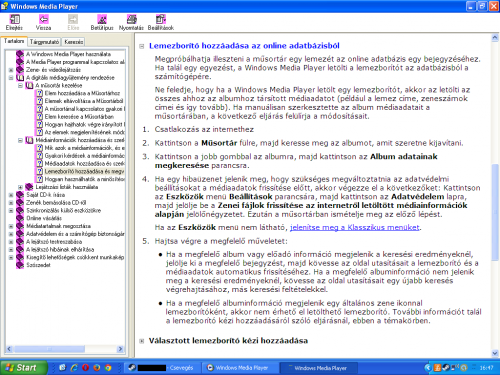Switch to the Tárgymutató tab
Screen dimensions: 500x375
(x=44, y=42)
